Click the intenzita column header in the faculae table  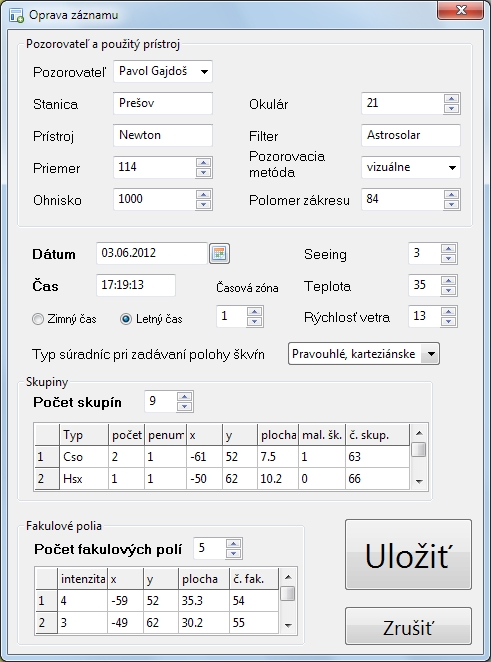click(x=82, y=579)
